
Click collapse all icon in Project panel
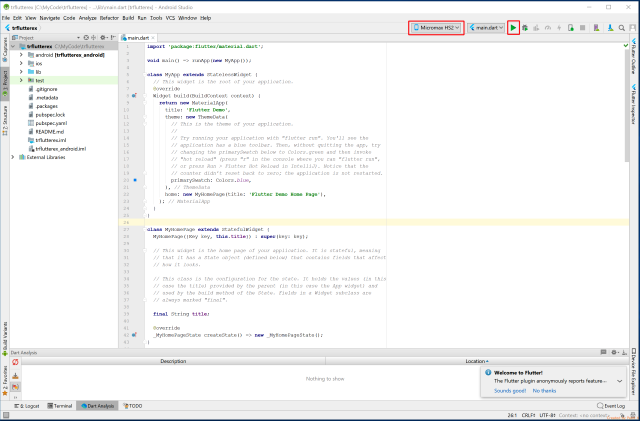[x=94, y=37]
